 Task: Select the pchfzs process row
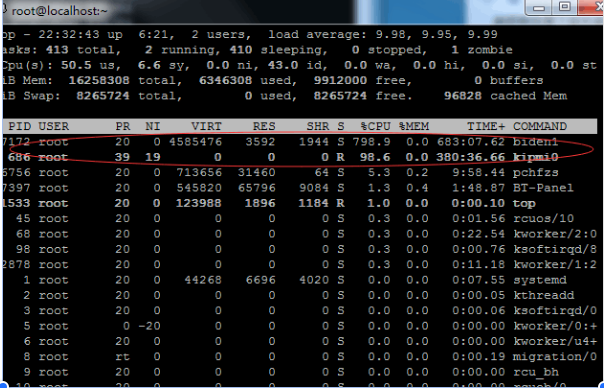pos(300,173)
